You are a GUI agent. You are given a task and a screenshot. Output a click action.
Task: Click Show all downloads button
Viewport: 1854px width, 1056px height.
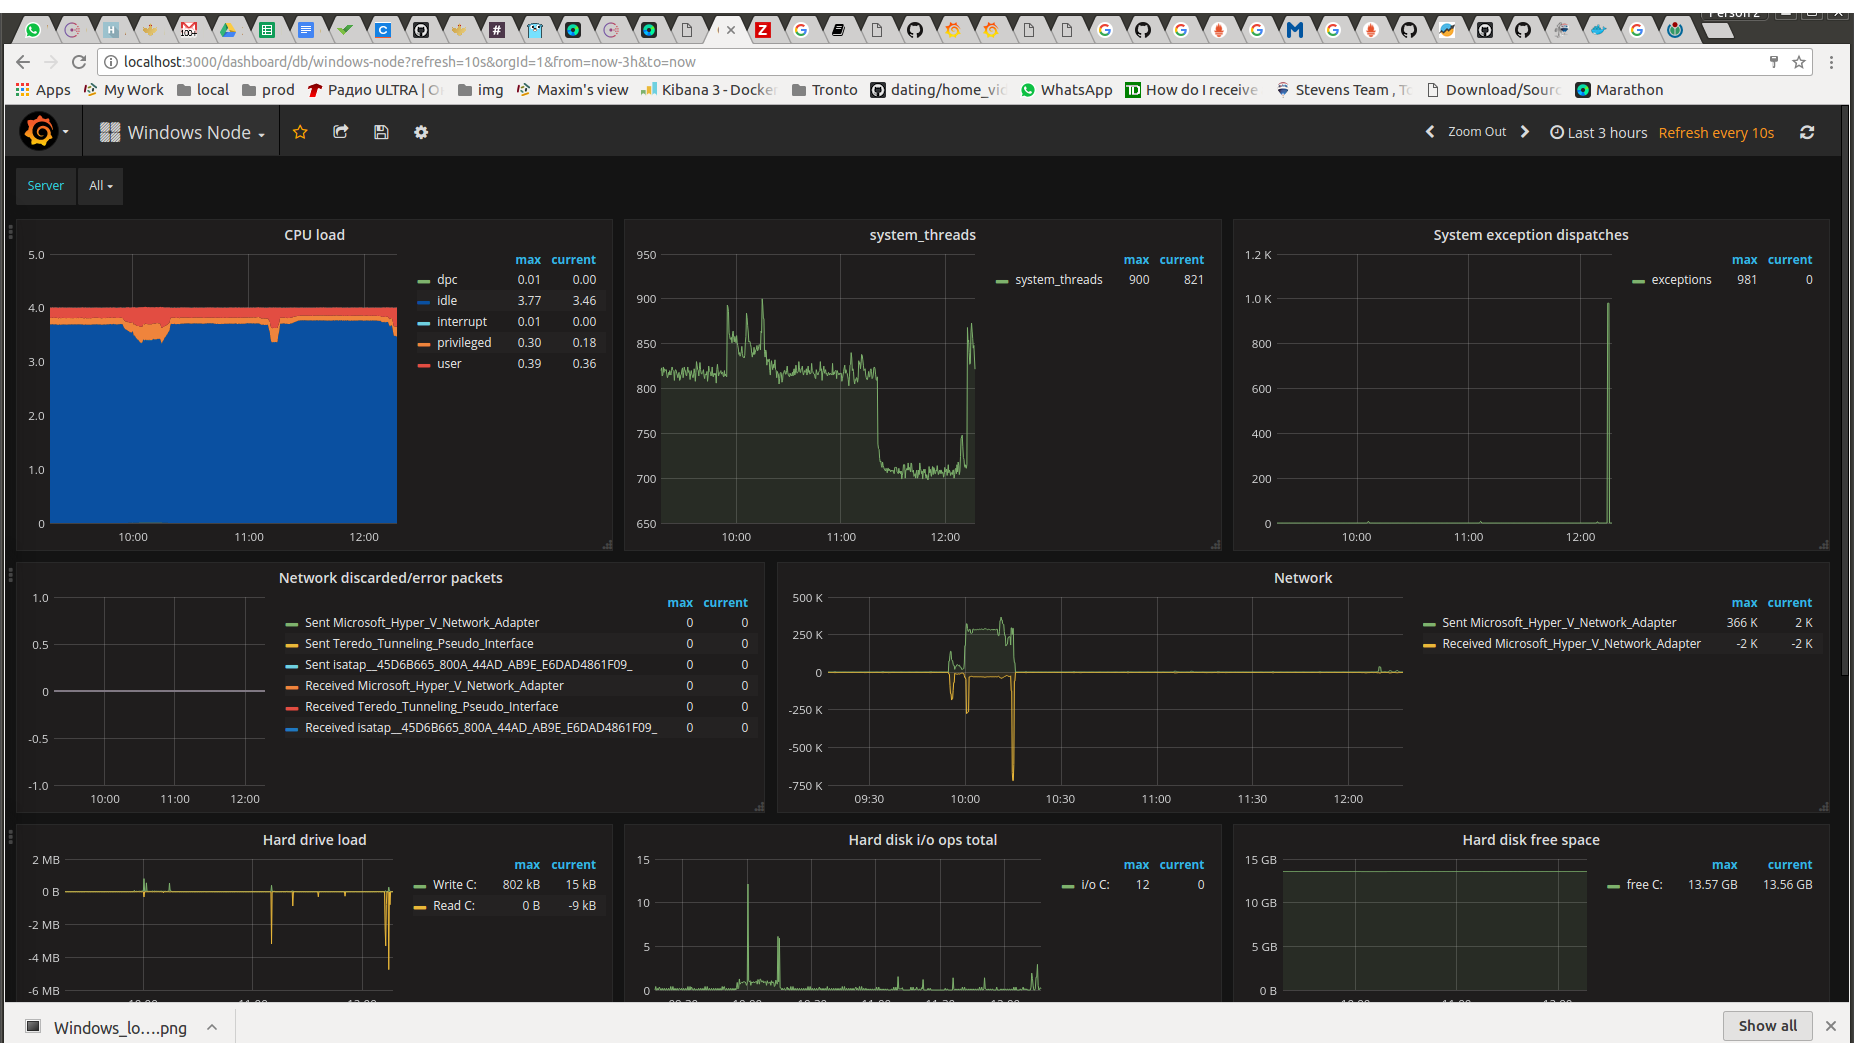coord(1767,1026)
